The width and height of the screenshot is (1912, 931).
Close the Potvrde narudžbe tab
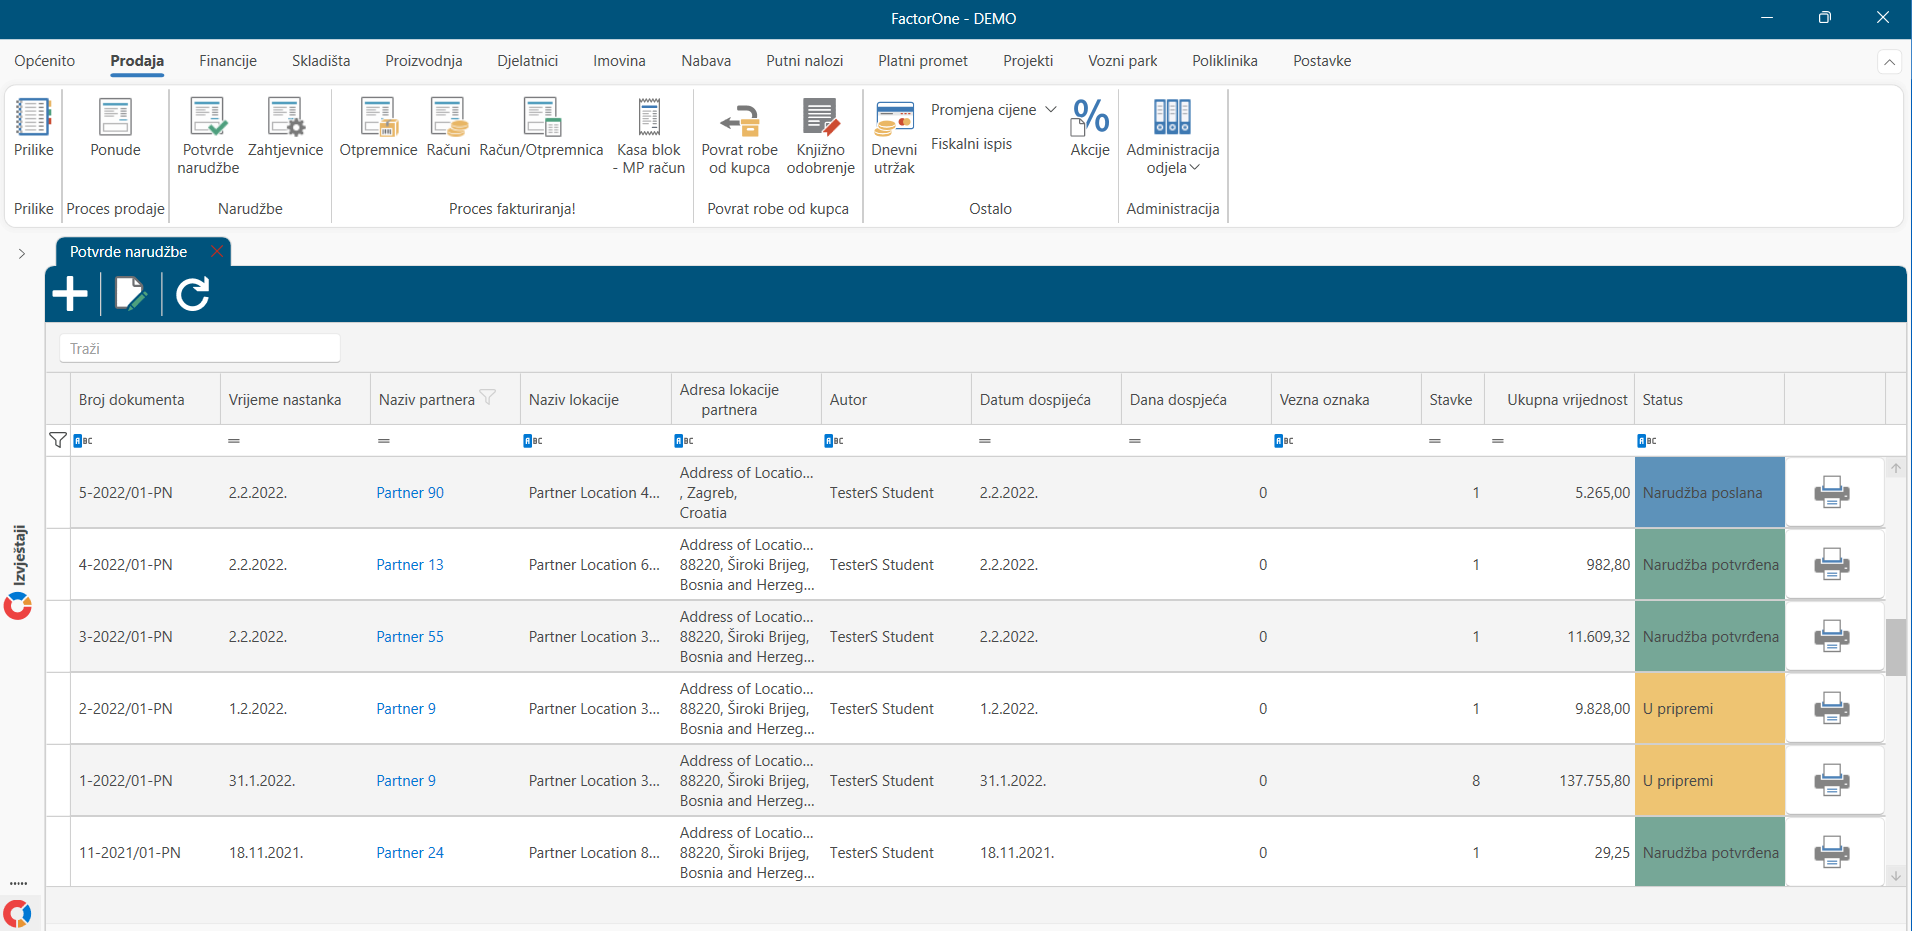[x=217, y=252]
